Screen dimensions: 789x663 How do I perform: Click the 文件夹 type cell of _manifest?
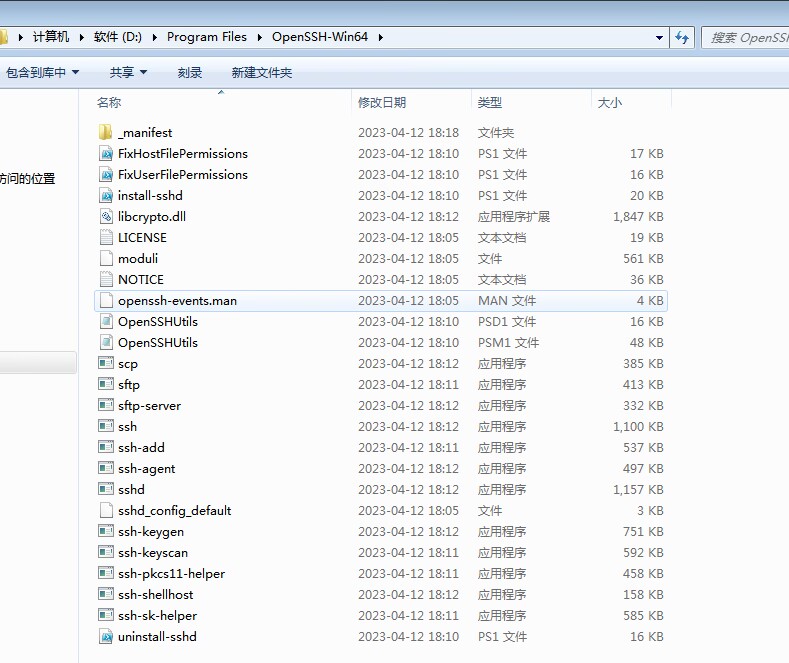click(496, 133)
